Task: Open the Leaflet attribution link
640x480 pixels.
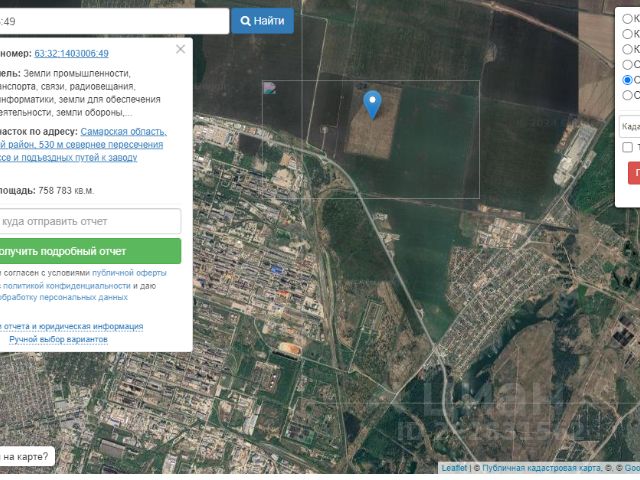Action: tap(454, 468)
